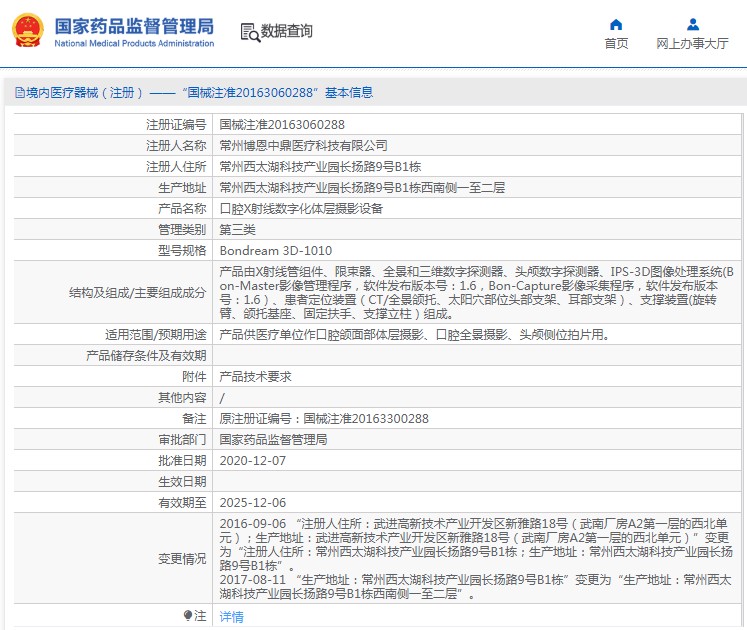Go to 首页 text link

click(x=616, y=44)
